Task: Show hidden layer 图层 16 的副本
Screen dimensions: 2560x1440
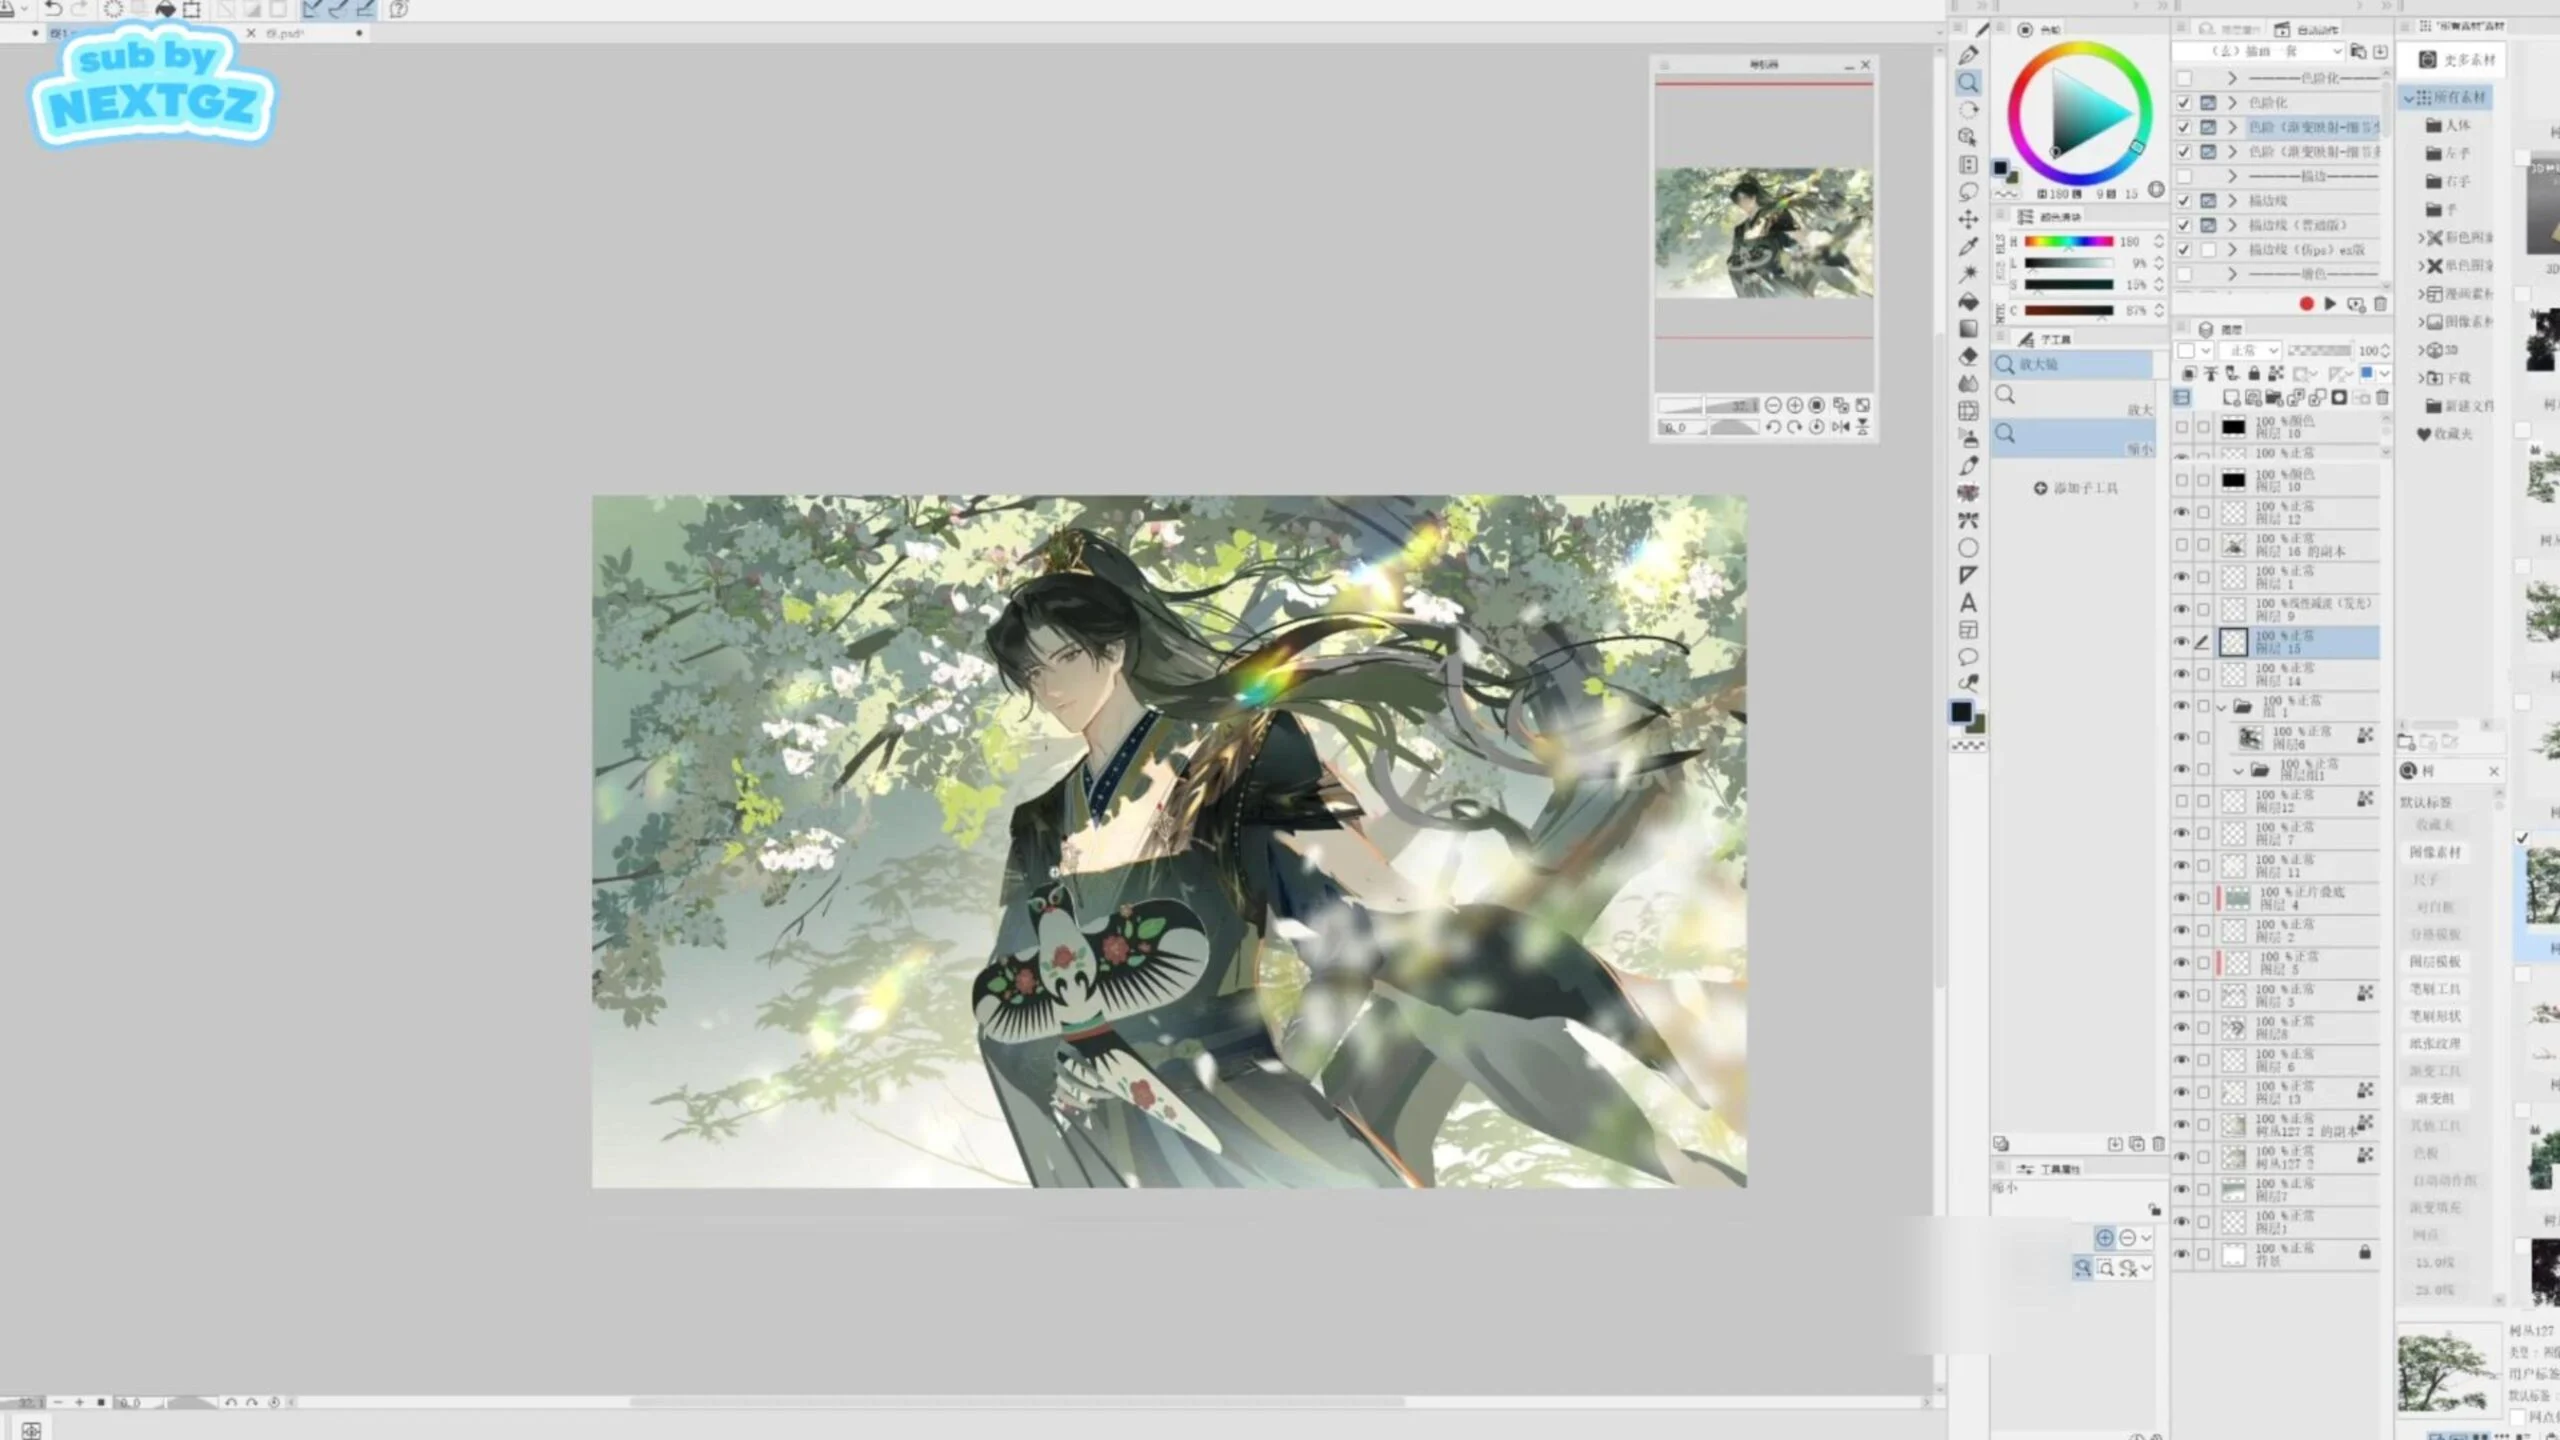Action: (2182, 545)
